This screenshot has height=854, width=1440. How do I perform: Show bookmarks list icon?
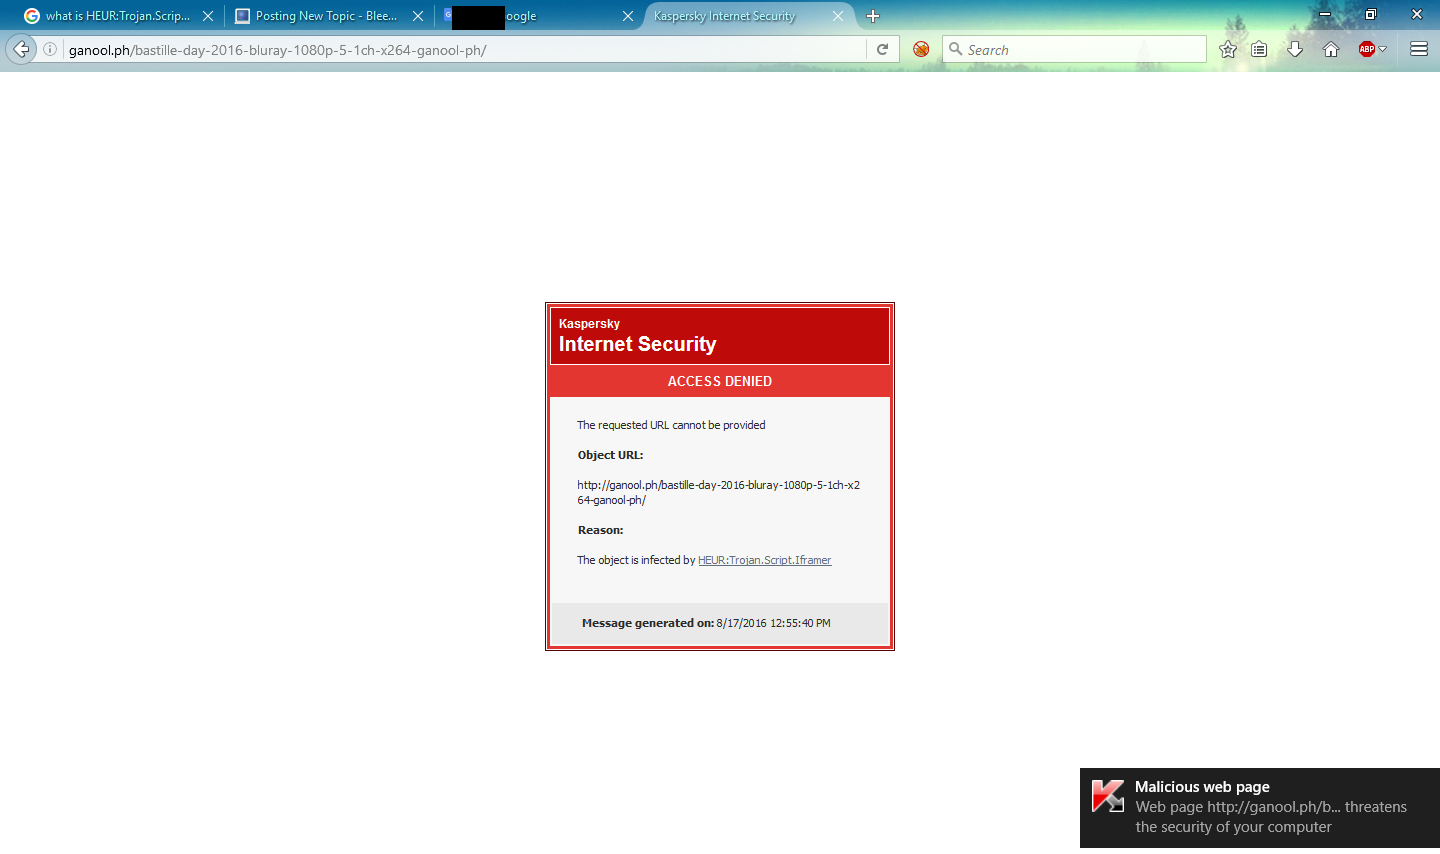coord(1259,49)
